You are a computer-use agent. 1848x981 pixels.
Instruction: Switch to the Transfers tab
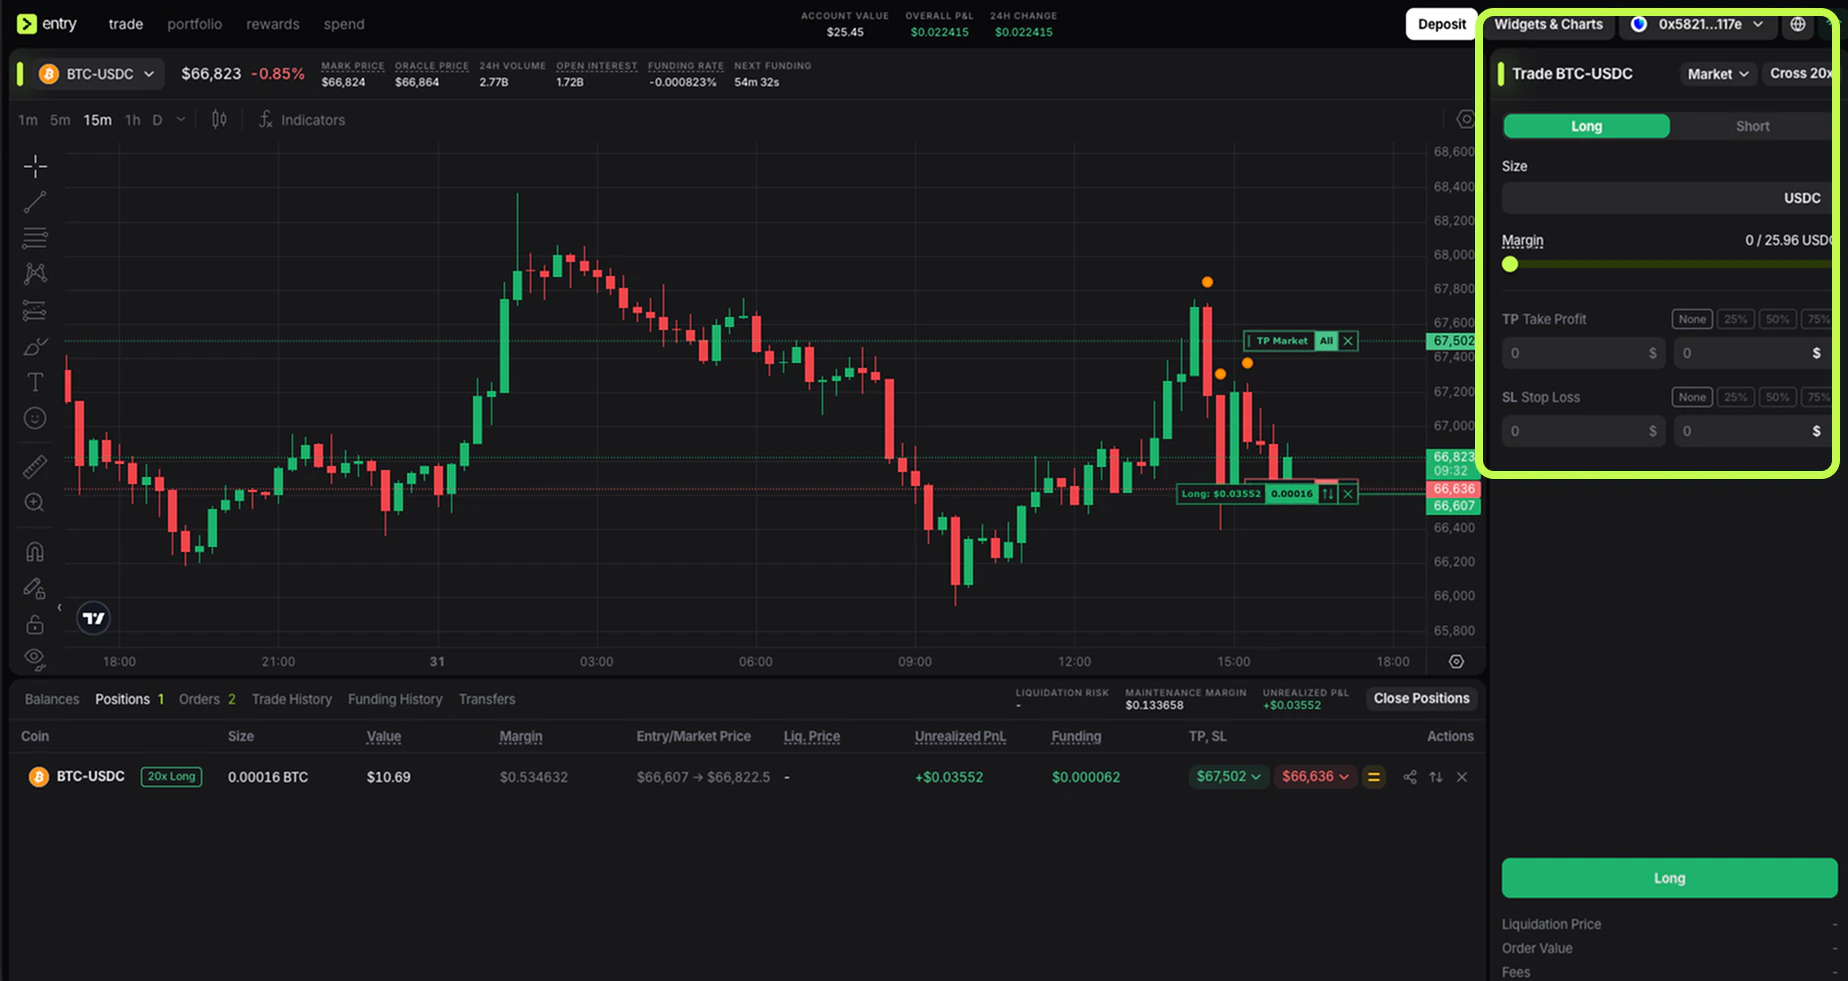pyautogui.click(x=487, y=699)
